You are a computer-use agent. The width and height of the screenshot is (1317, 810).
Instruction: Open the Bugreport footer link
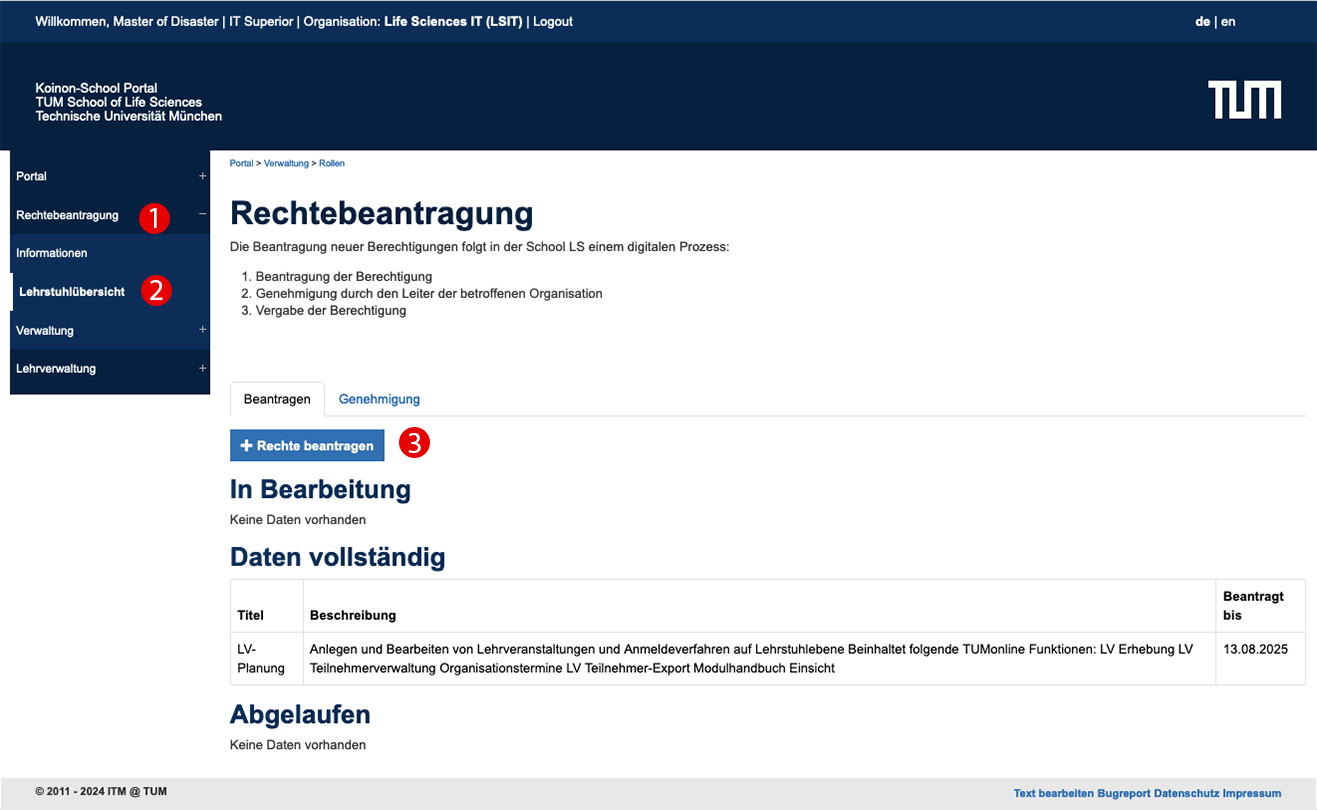1124,793
